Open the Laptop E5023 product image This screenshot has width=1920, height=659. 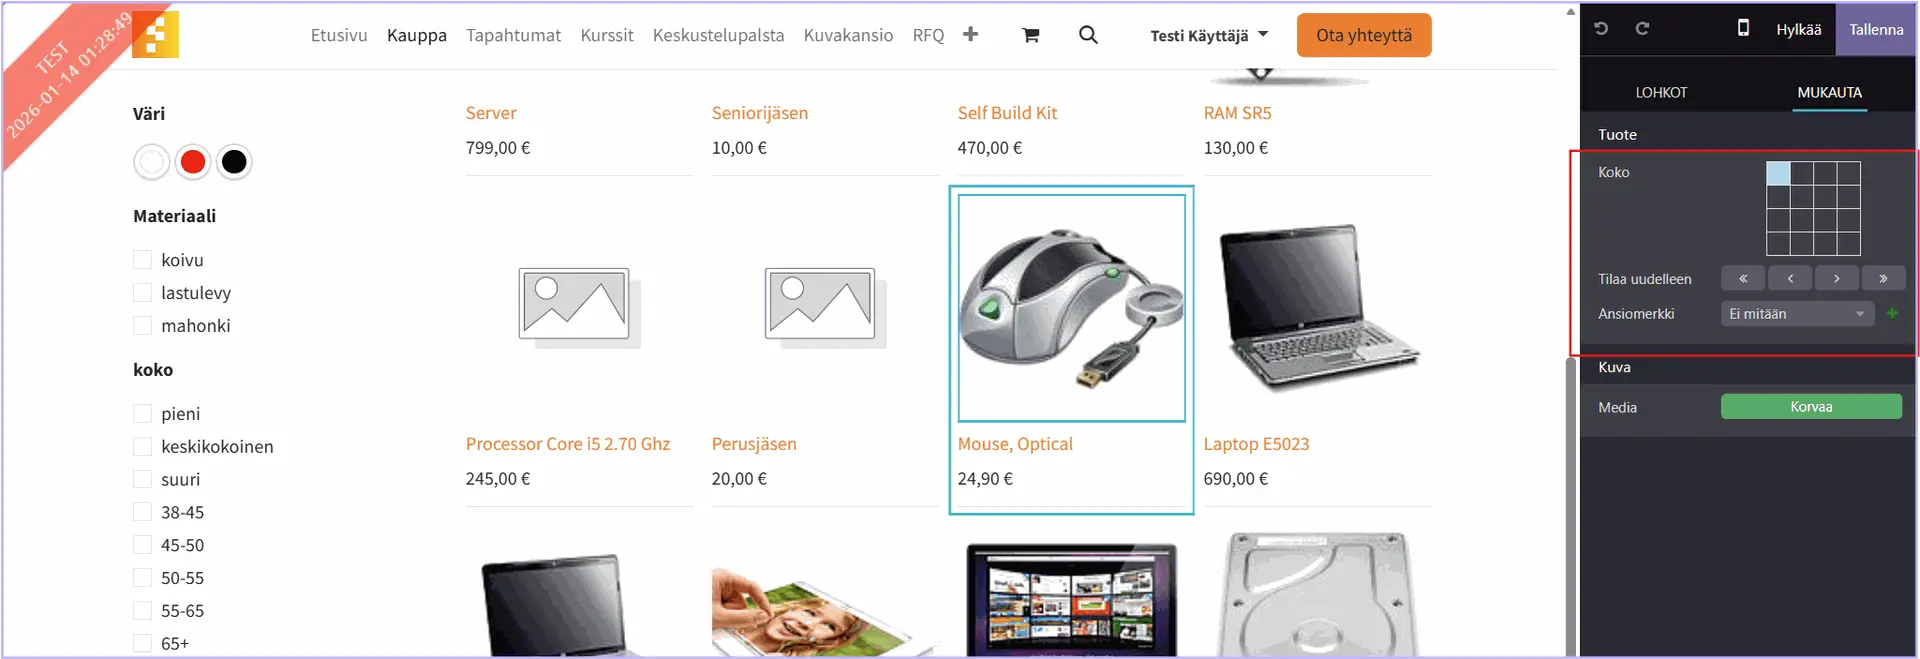(x=1317, y=307)
